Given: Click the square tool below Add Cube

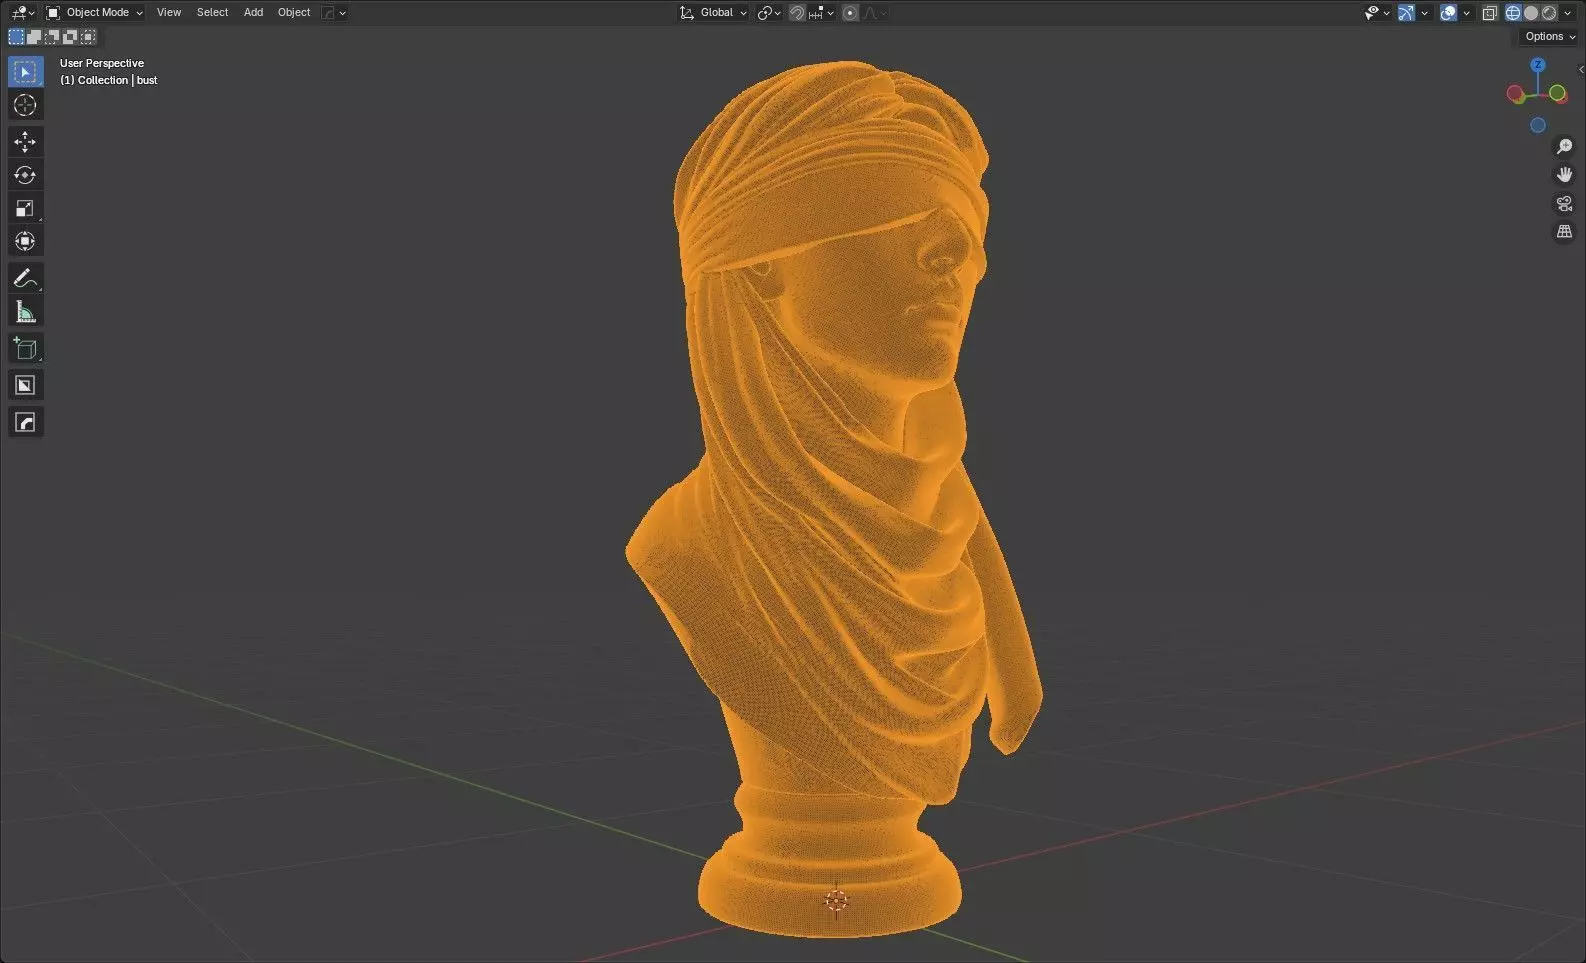Looking at the screenshot, I should point(25,385).
